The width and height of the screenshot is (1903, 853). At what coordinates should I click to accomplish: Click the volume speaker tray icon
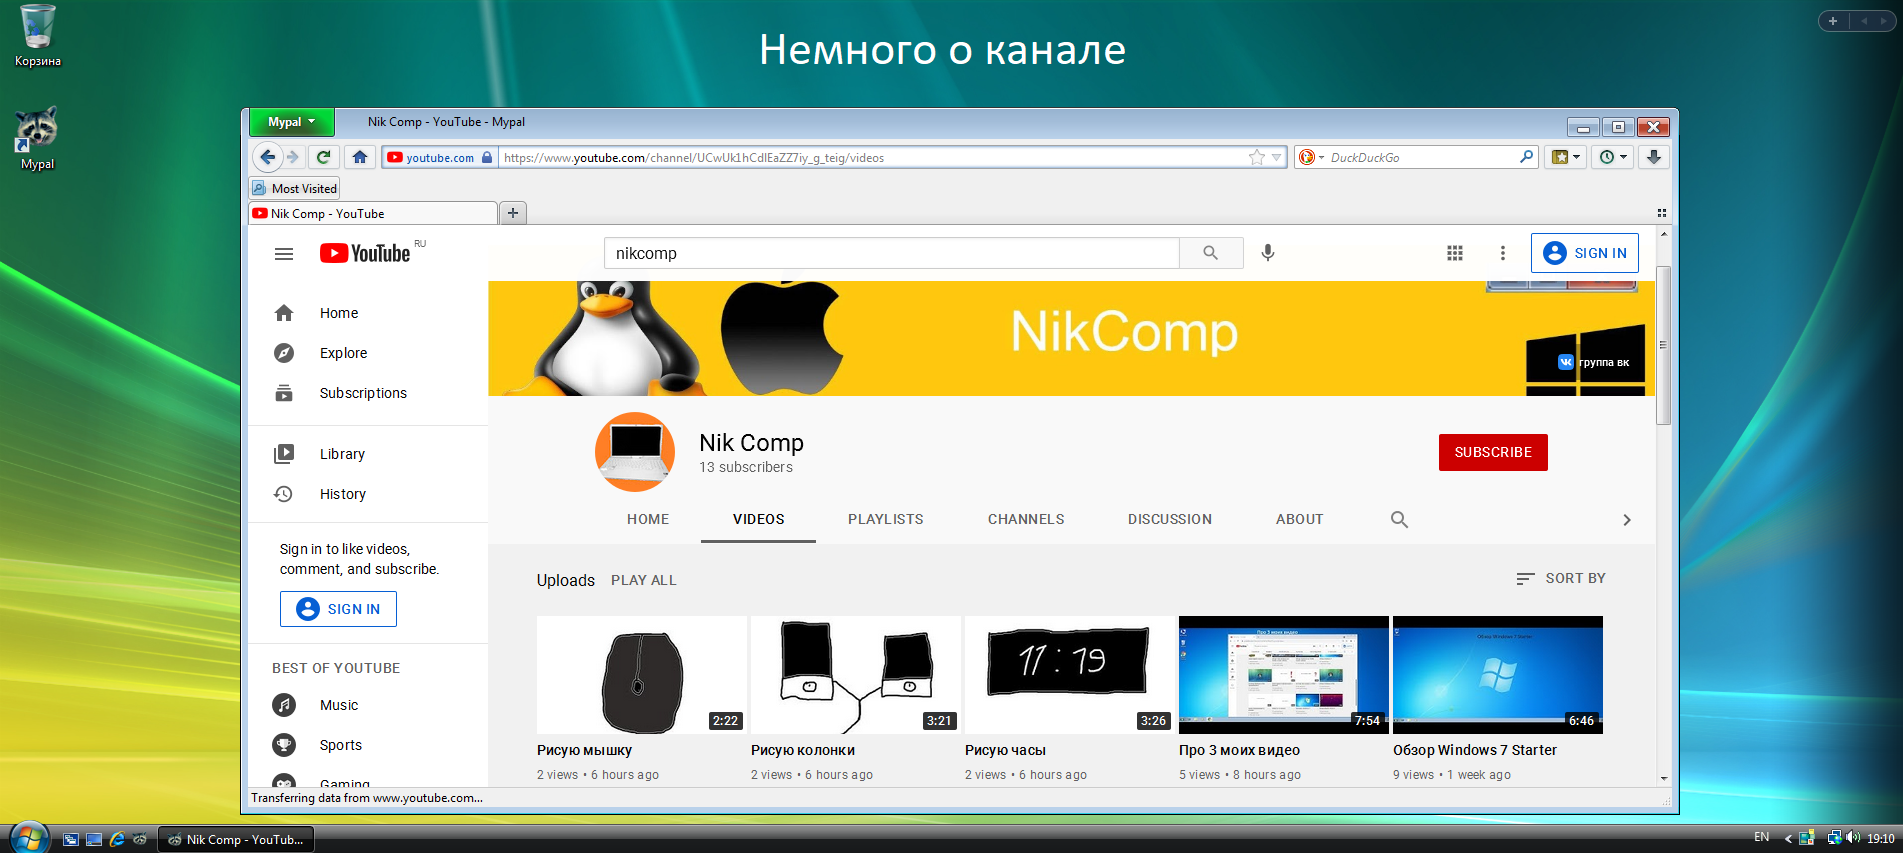tap(1853, 838)
